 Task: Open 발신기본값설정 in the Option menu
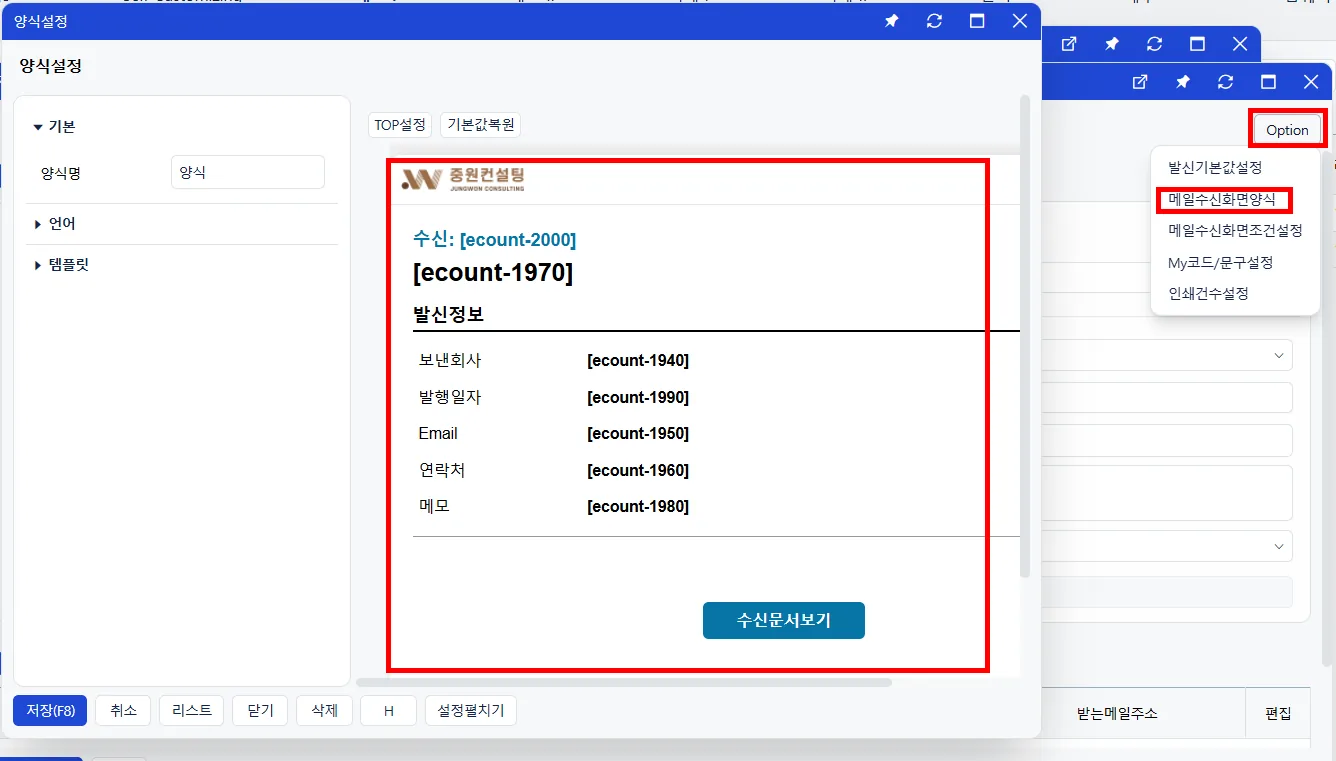click(1215, 167)
